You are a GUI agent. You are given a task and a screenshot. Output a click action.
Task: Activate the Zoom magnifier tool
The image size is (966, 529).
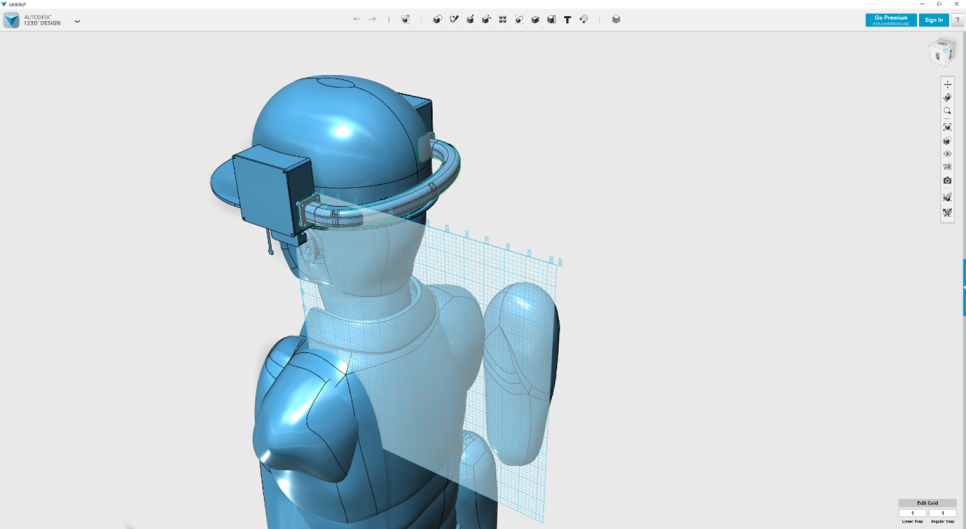point(947,112)
